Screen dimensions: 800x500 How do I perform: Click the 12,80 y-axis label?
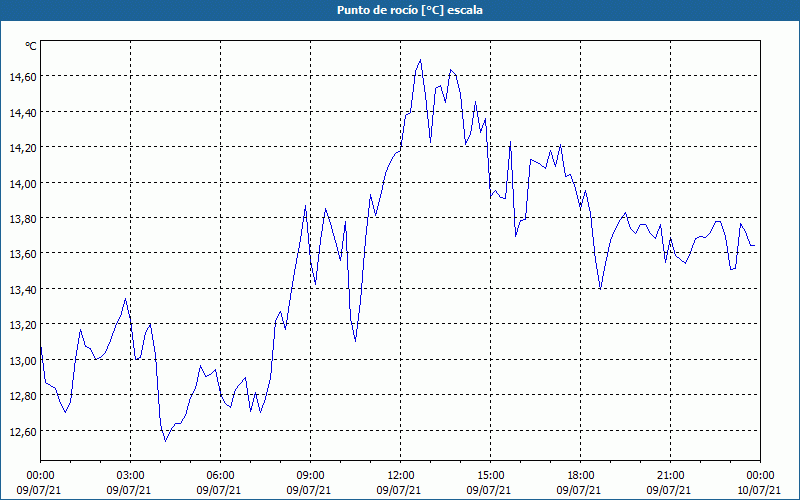(x=23, y=395)
